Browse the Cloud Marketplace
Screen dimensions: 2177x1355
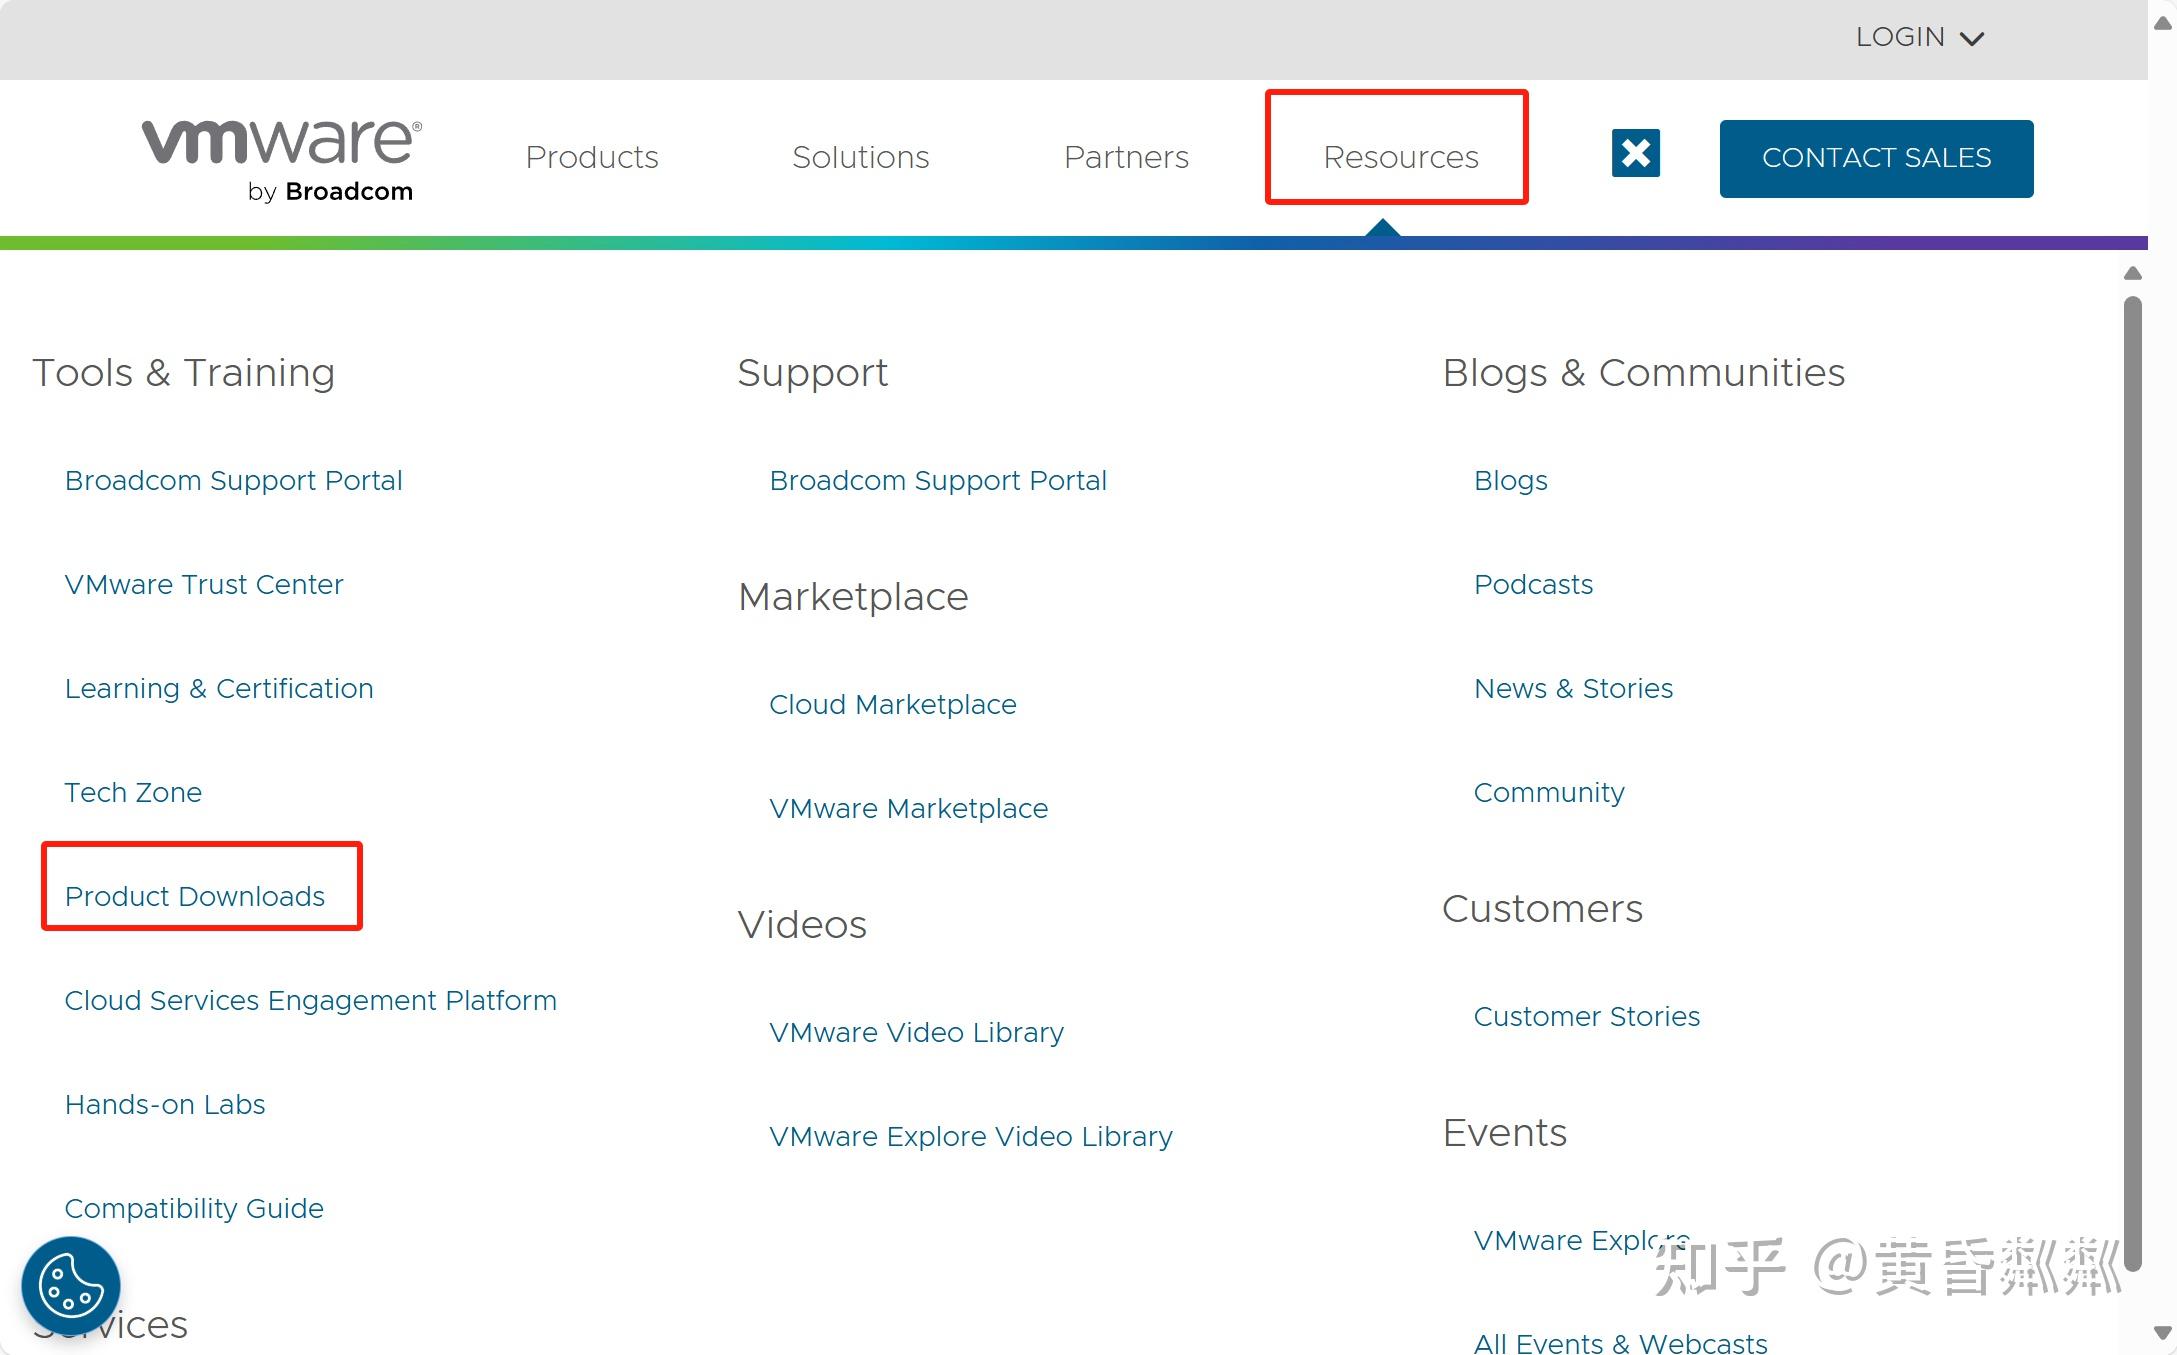(892, 704)
